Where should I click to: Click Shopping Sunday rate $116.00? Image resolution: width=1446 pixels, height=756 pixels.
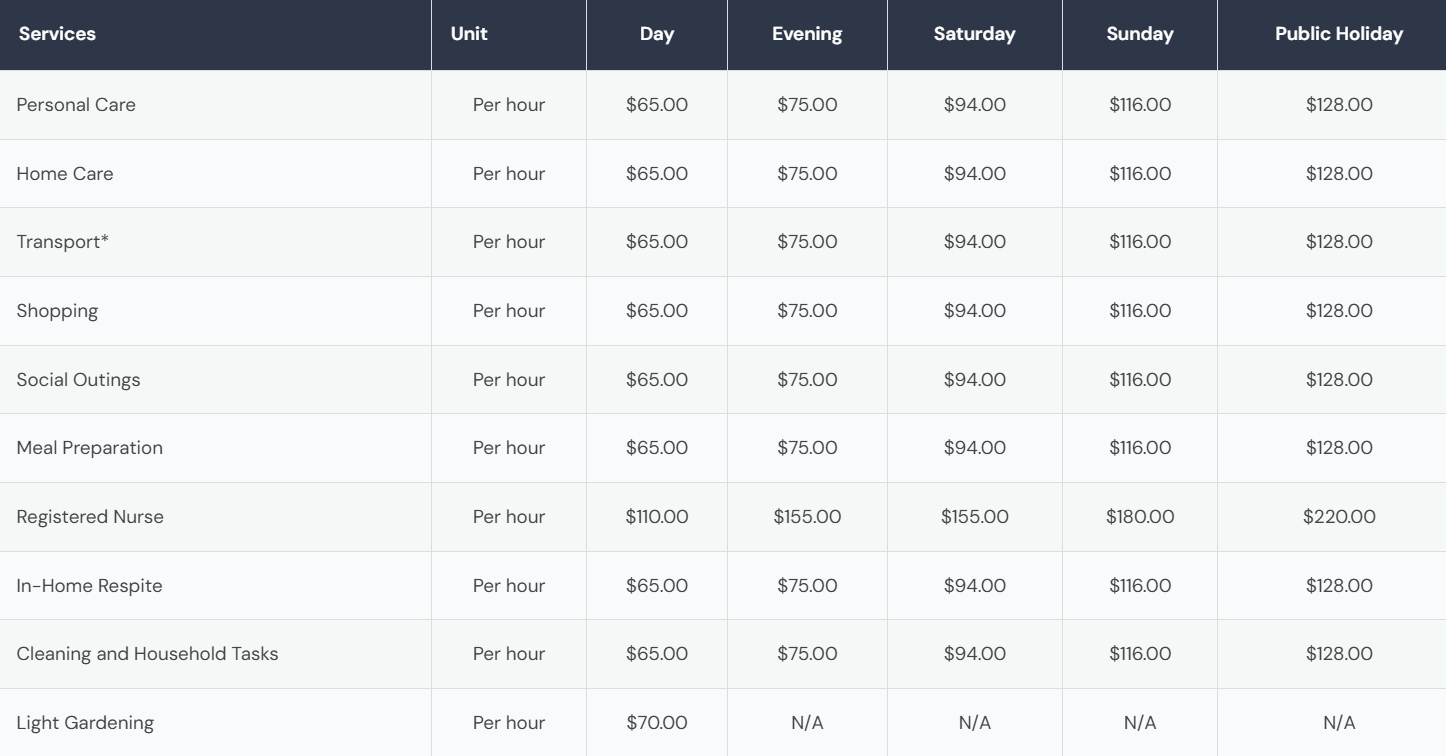click(1140, 311)
